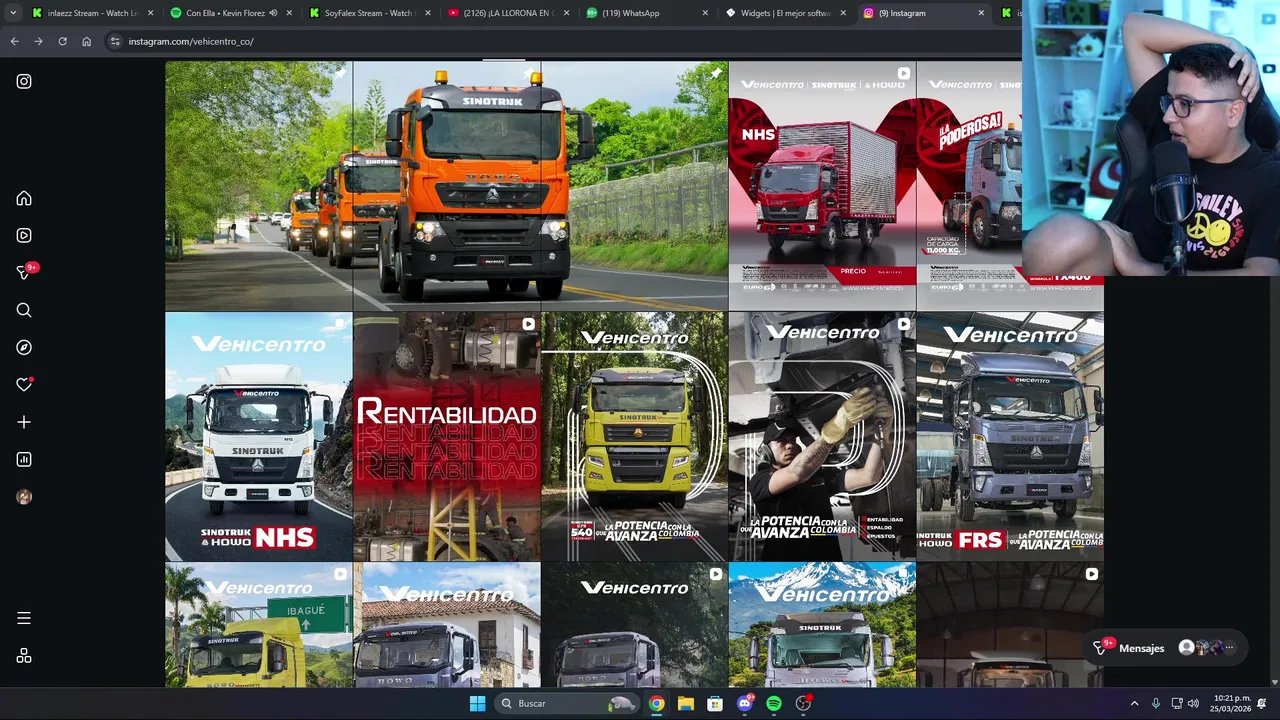Close the WhatsApp tab

coord(704,13)
